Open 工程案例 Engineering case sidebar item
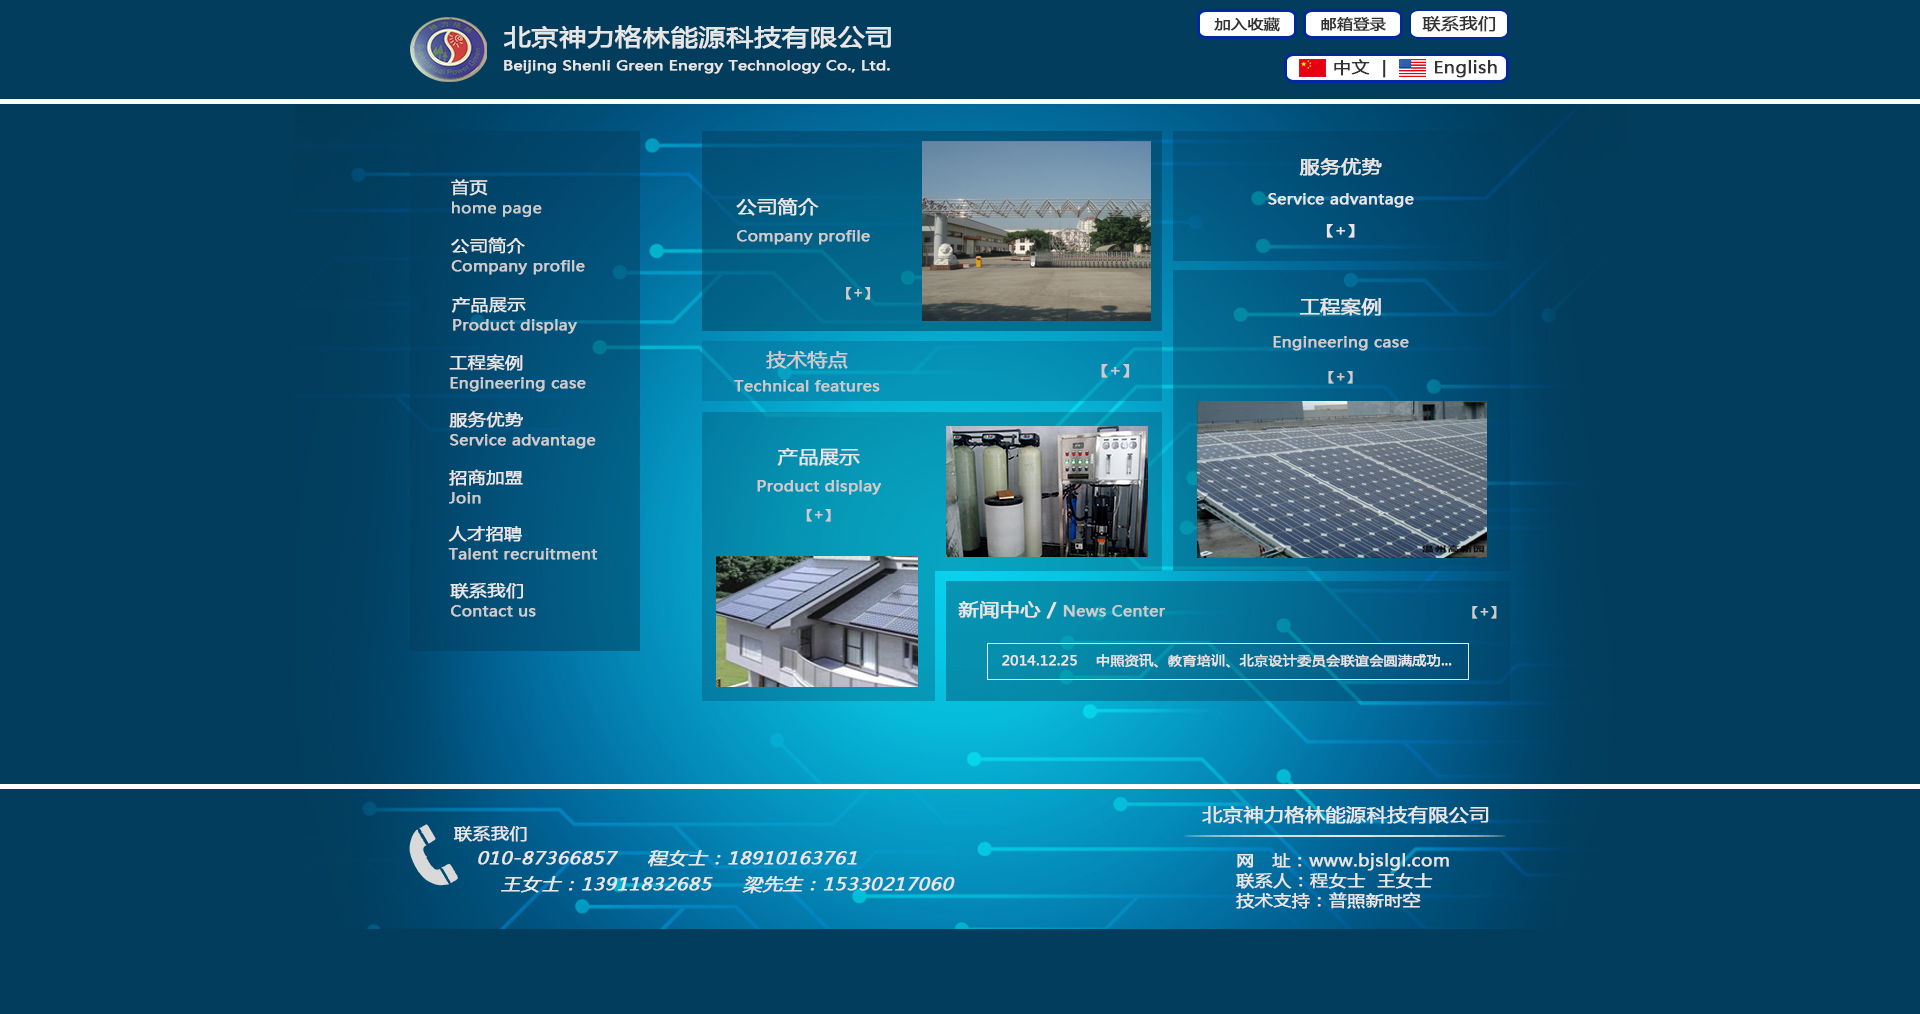1920x1014 pixels. point(517,372)
